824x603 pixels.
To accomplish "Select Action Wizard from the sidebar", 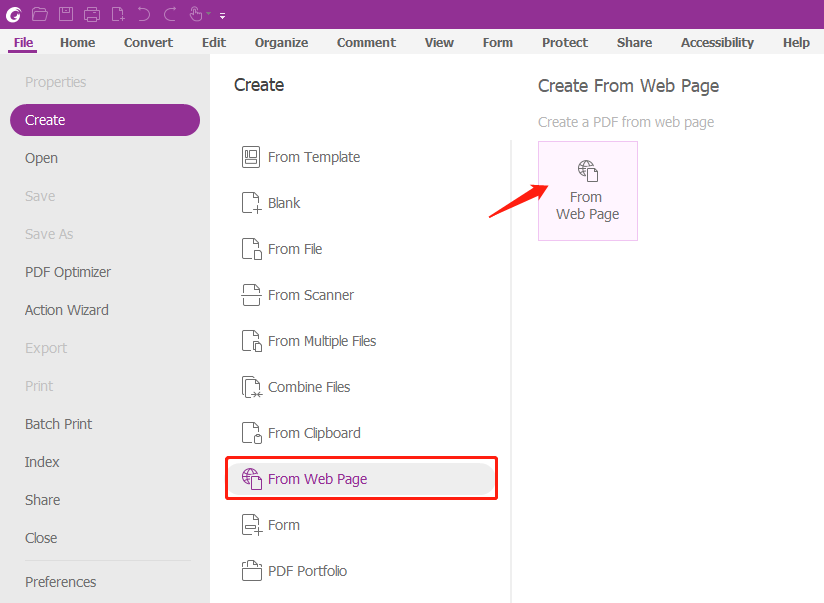I will click(67, 310).
